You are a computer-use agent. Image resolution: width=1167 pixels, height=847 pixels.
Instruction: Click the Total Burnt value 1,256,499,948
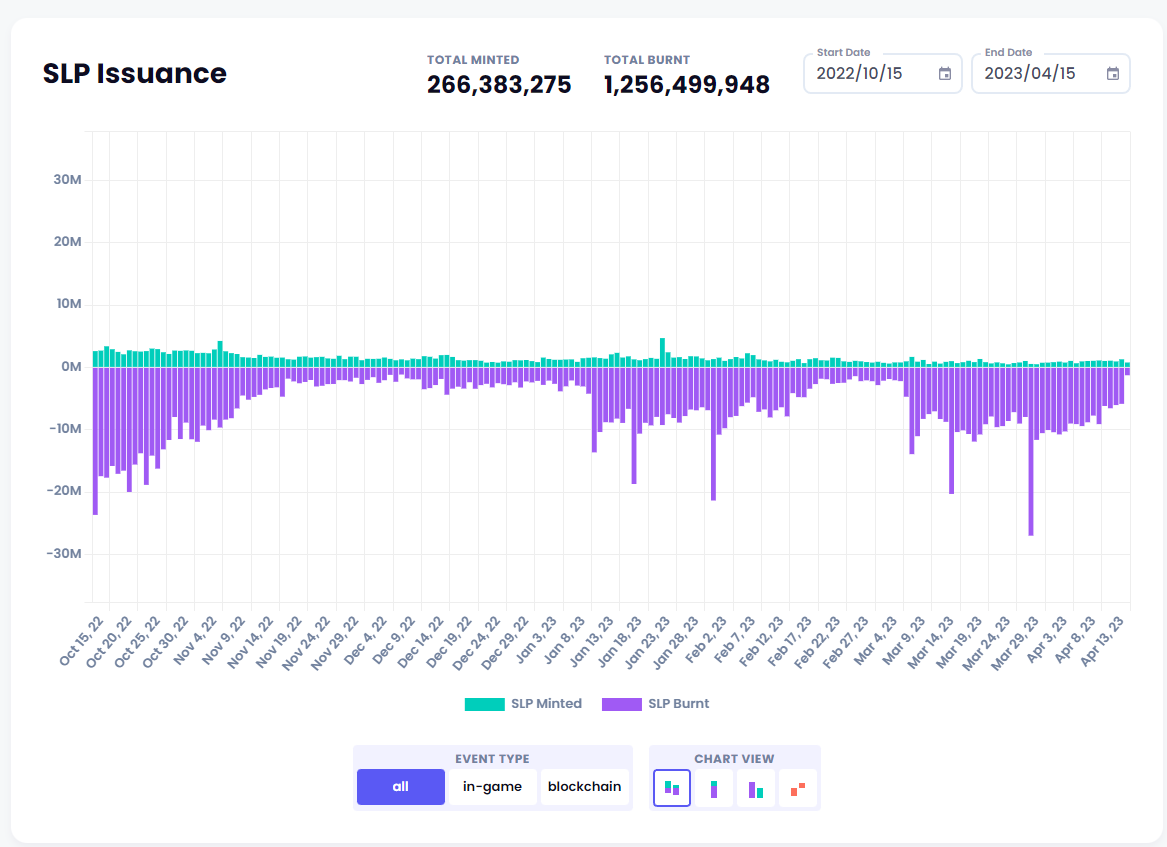click(x=686, y=85)
